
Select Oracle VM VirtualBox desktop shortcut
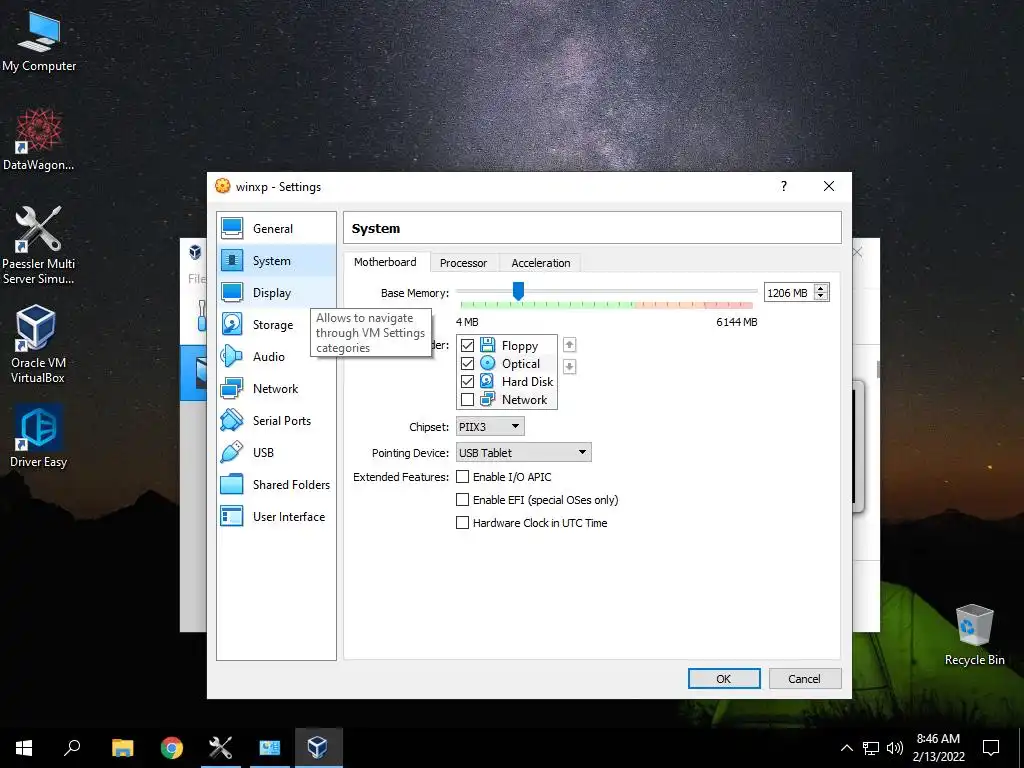coord(39,345)
